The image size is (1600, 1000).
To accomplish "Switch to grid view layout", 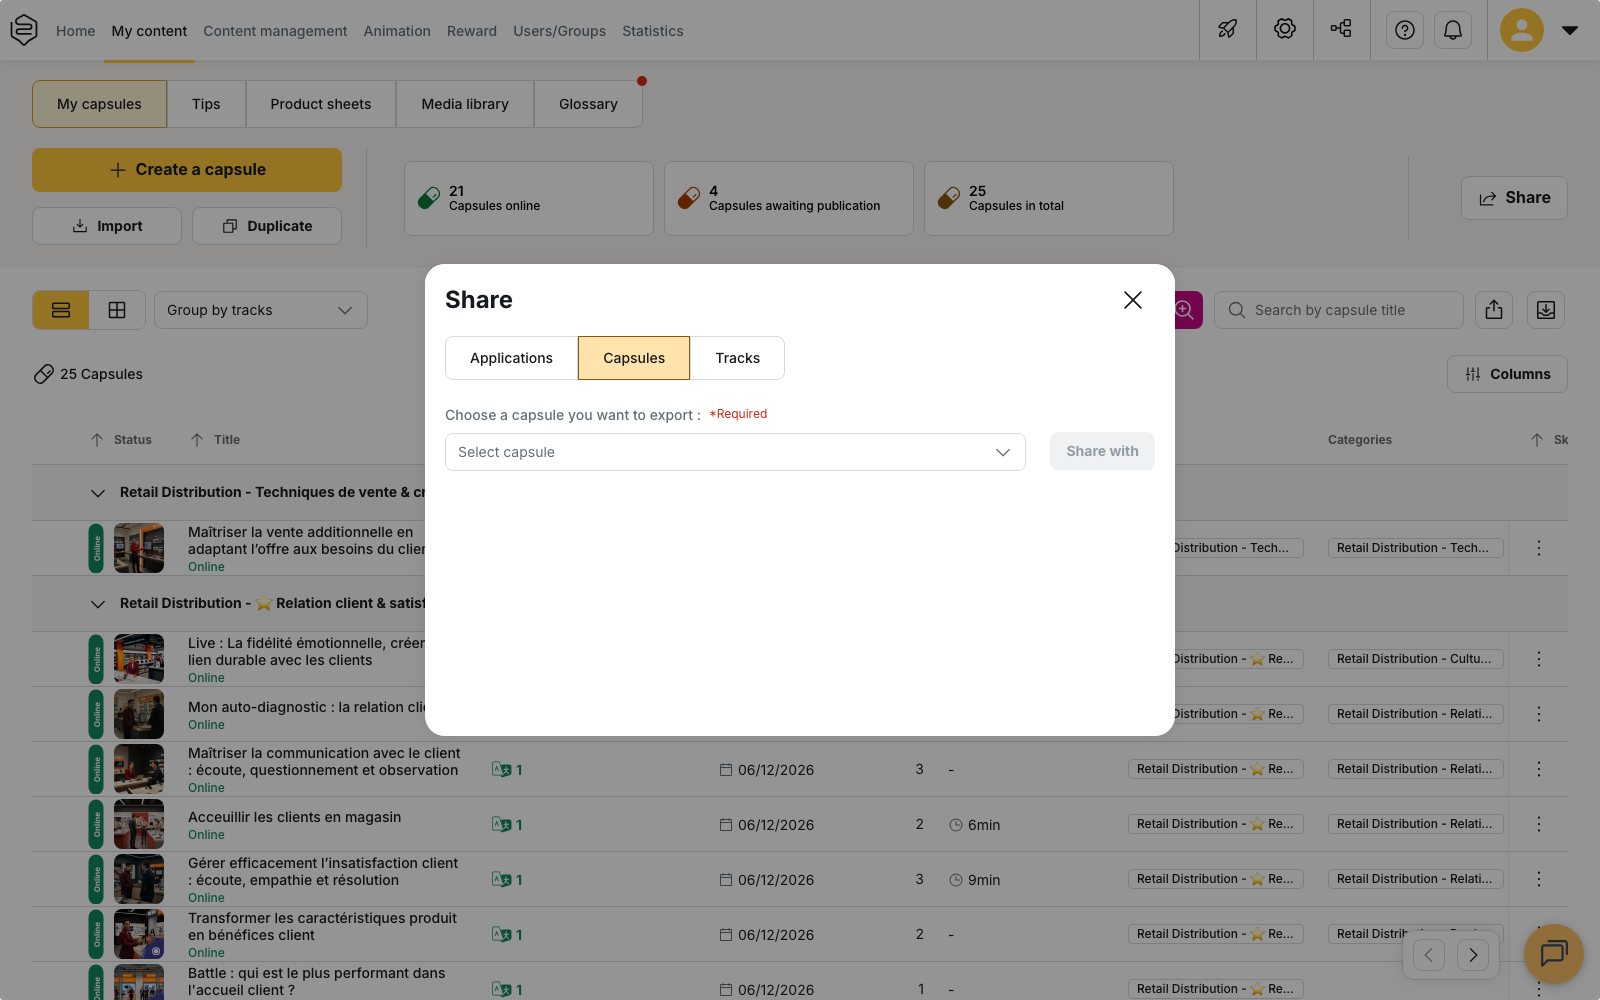I will pos(117,310).
